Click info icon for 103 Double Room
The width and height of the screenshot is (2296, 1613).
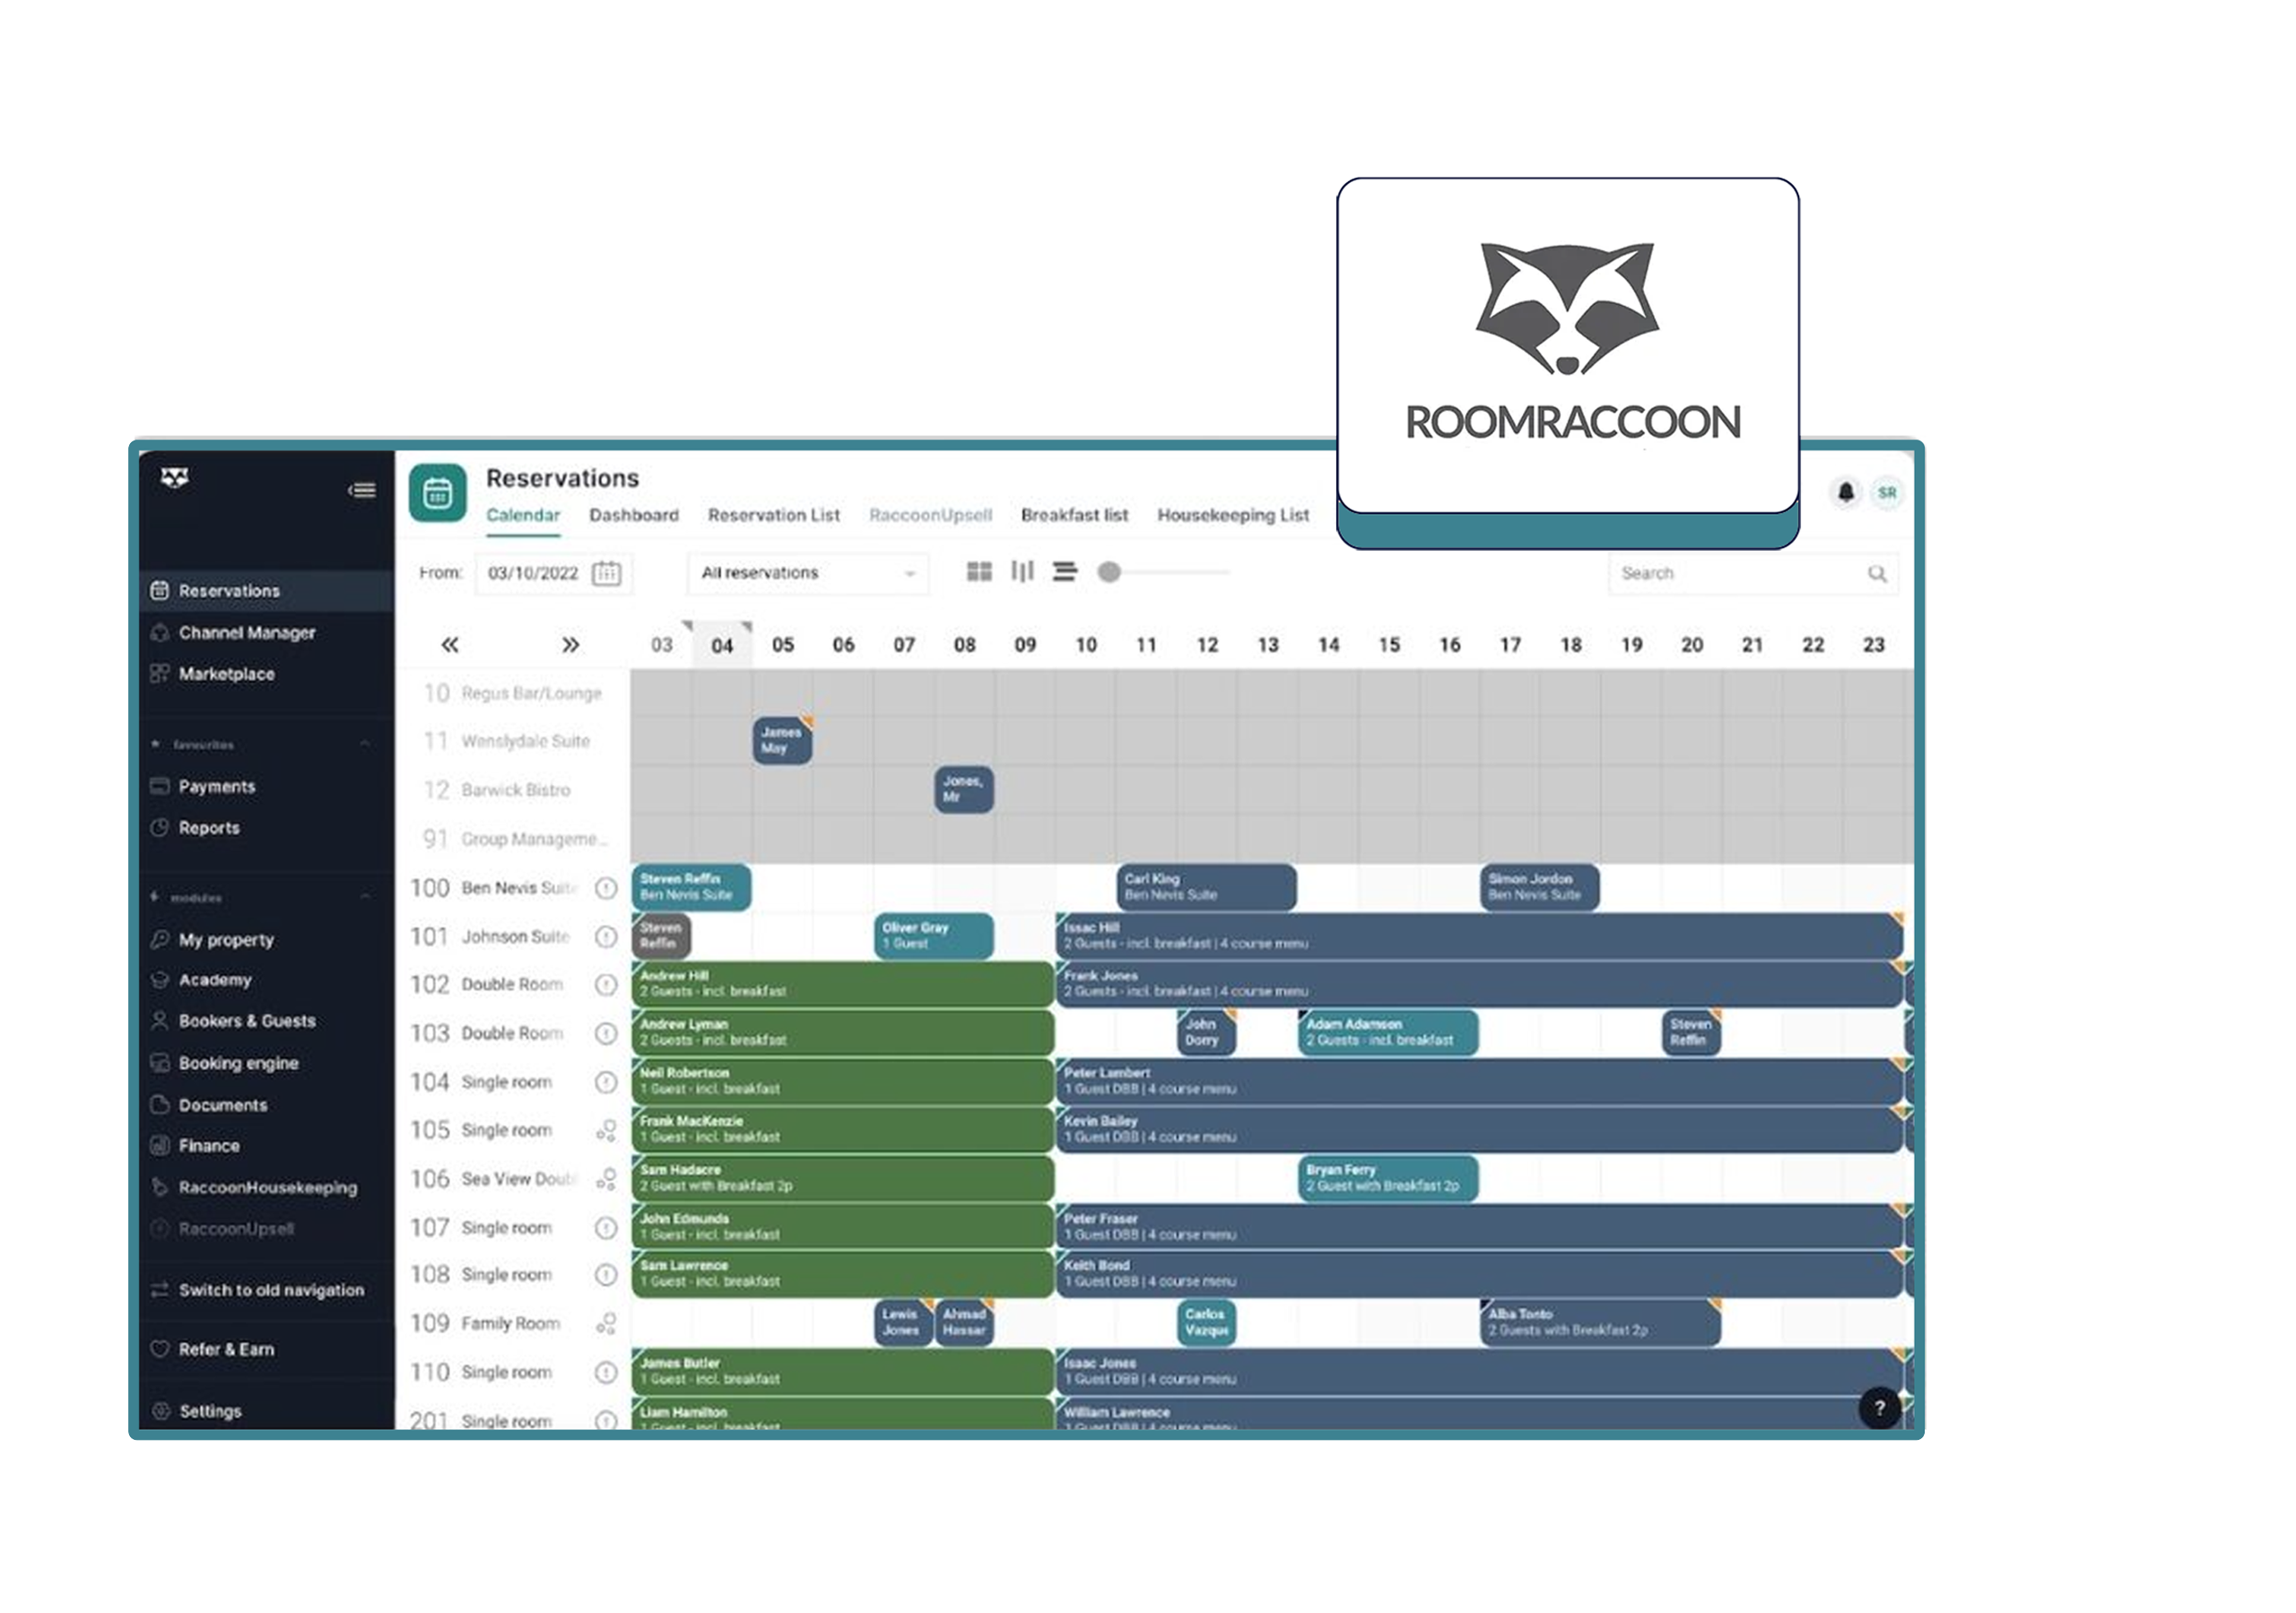click(606, 1033)
